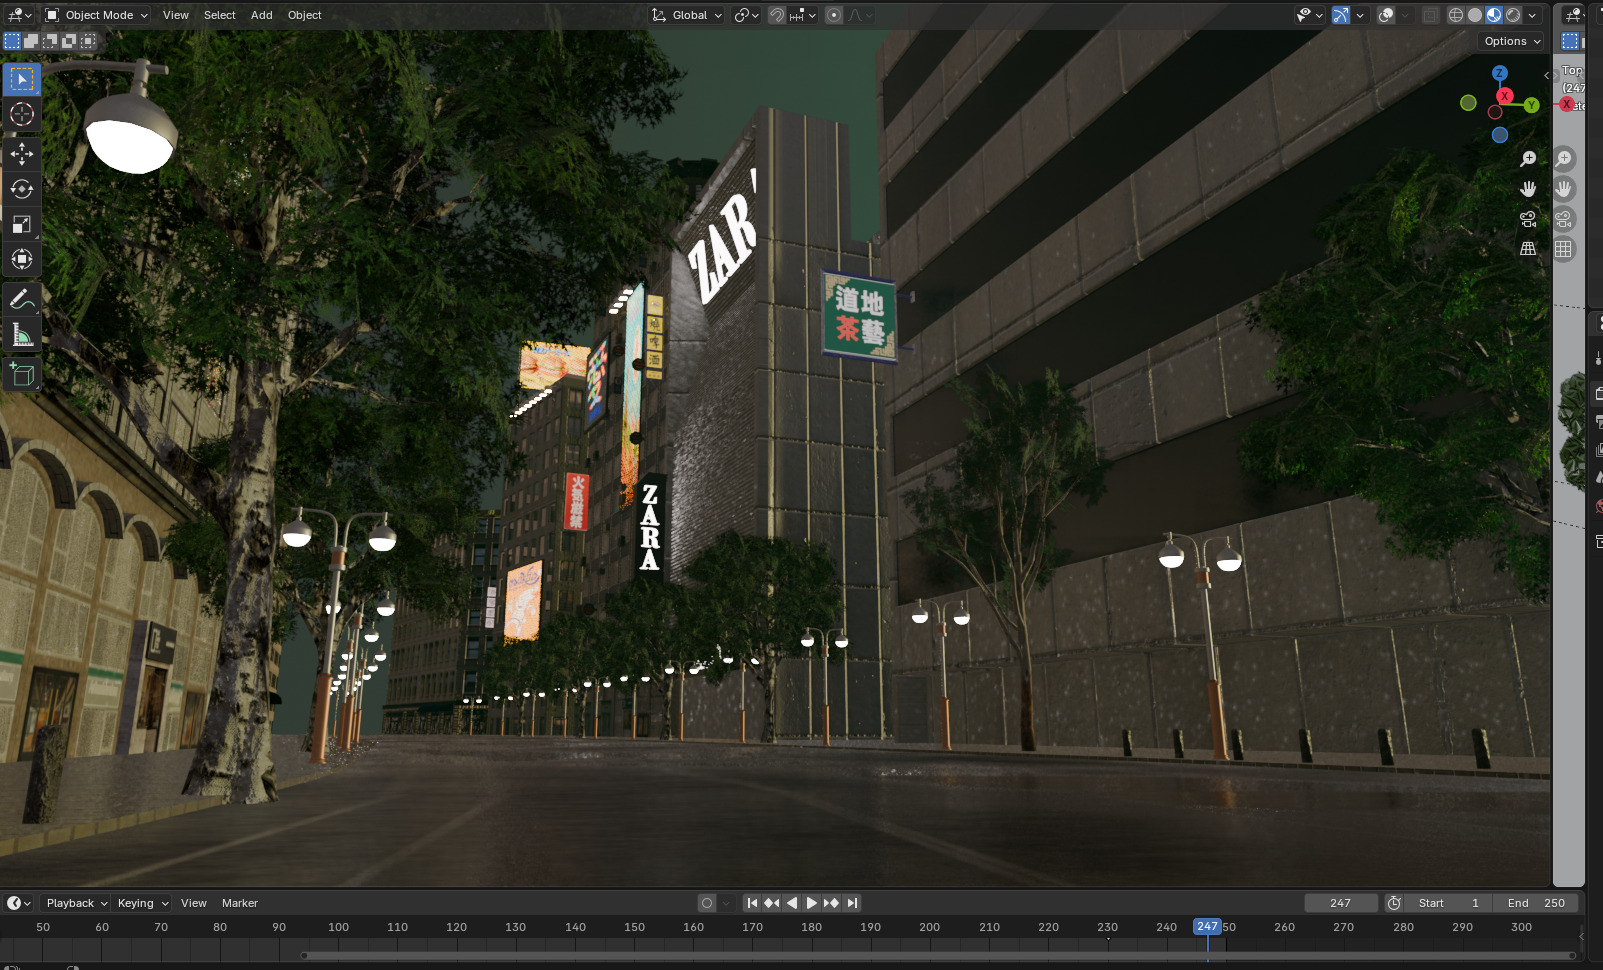Open timeline View menu
Screen dimensions: 1603x970
(x=194, y=903)
